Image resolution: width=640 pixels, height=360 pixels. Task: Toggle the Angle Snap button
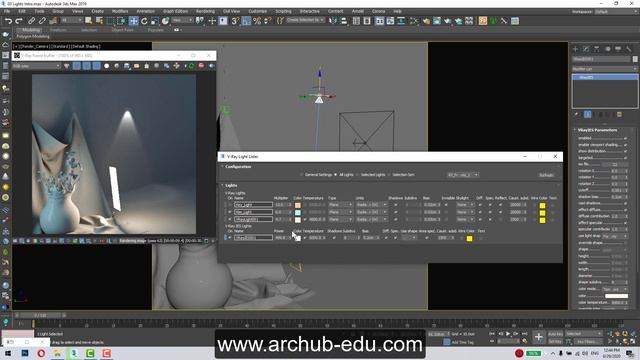(246, 21)
